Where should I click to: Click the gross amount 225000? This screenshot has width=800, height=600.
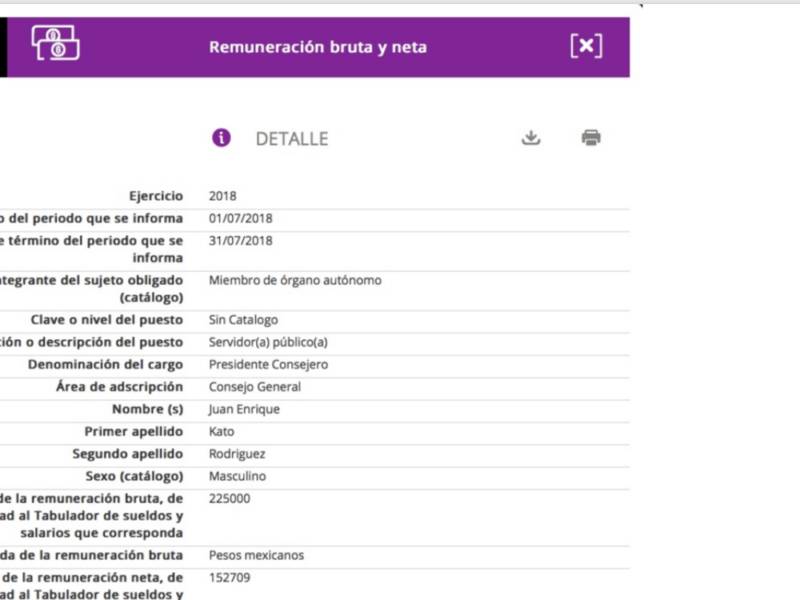(229, 498)
